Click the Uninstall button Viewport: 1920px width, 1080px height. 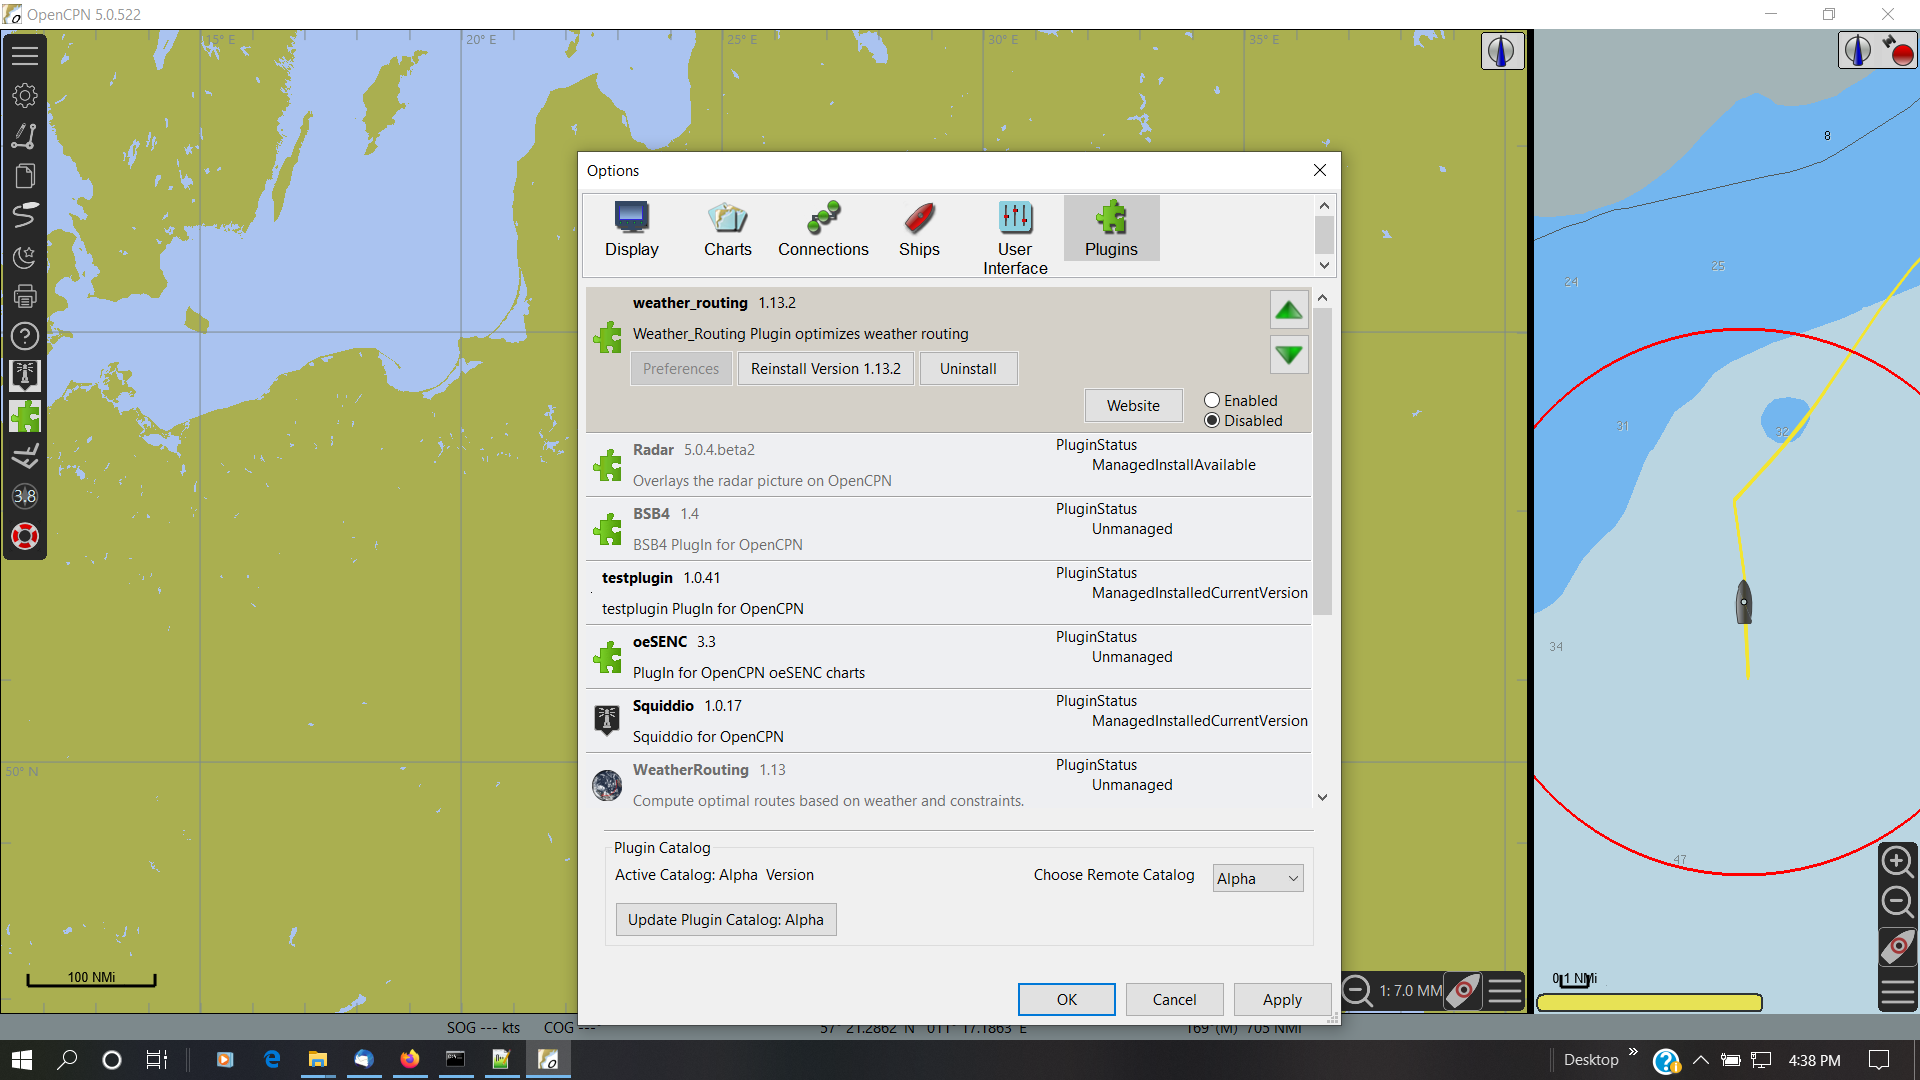point(968,369)
